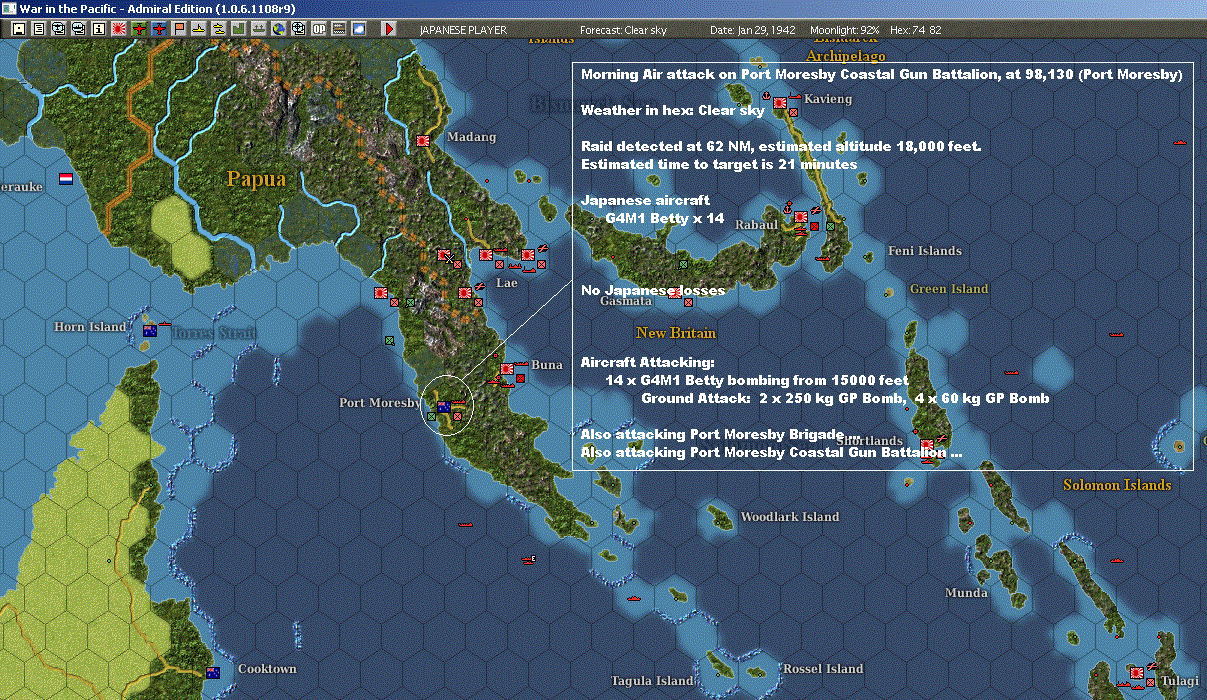The height and width of the screenshot is (700, 1207).
Task: Click the 'Munda' map label
Action: click(966, 593)
